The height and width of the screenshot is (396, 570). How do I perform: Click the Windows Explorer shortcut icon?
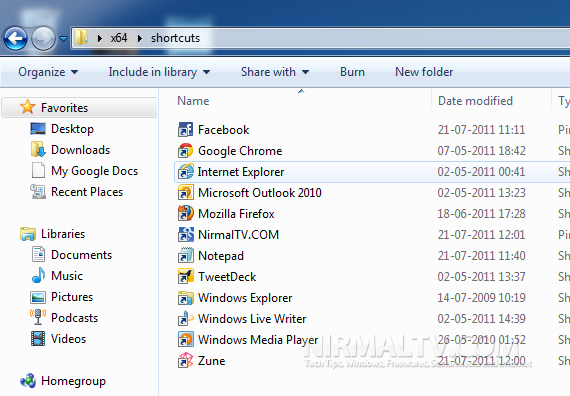coord(185,297)
